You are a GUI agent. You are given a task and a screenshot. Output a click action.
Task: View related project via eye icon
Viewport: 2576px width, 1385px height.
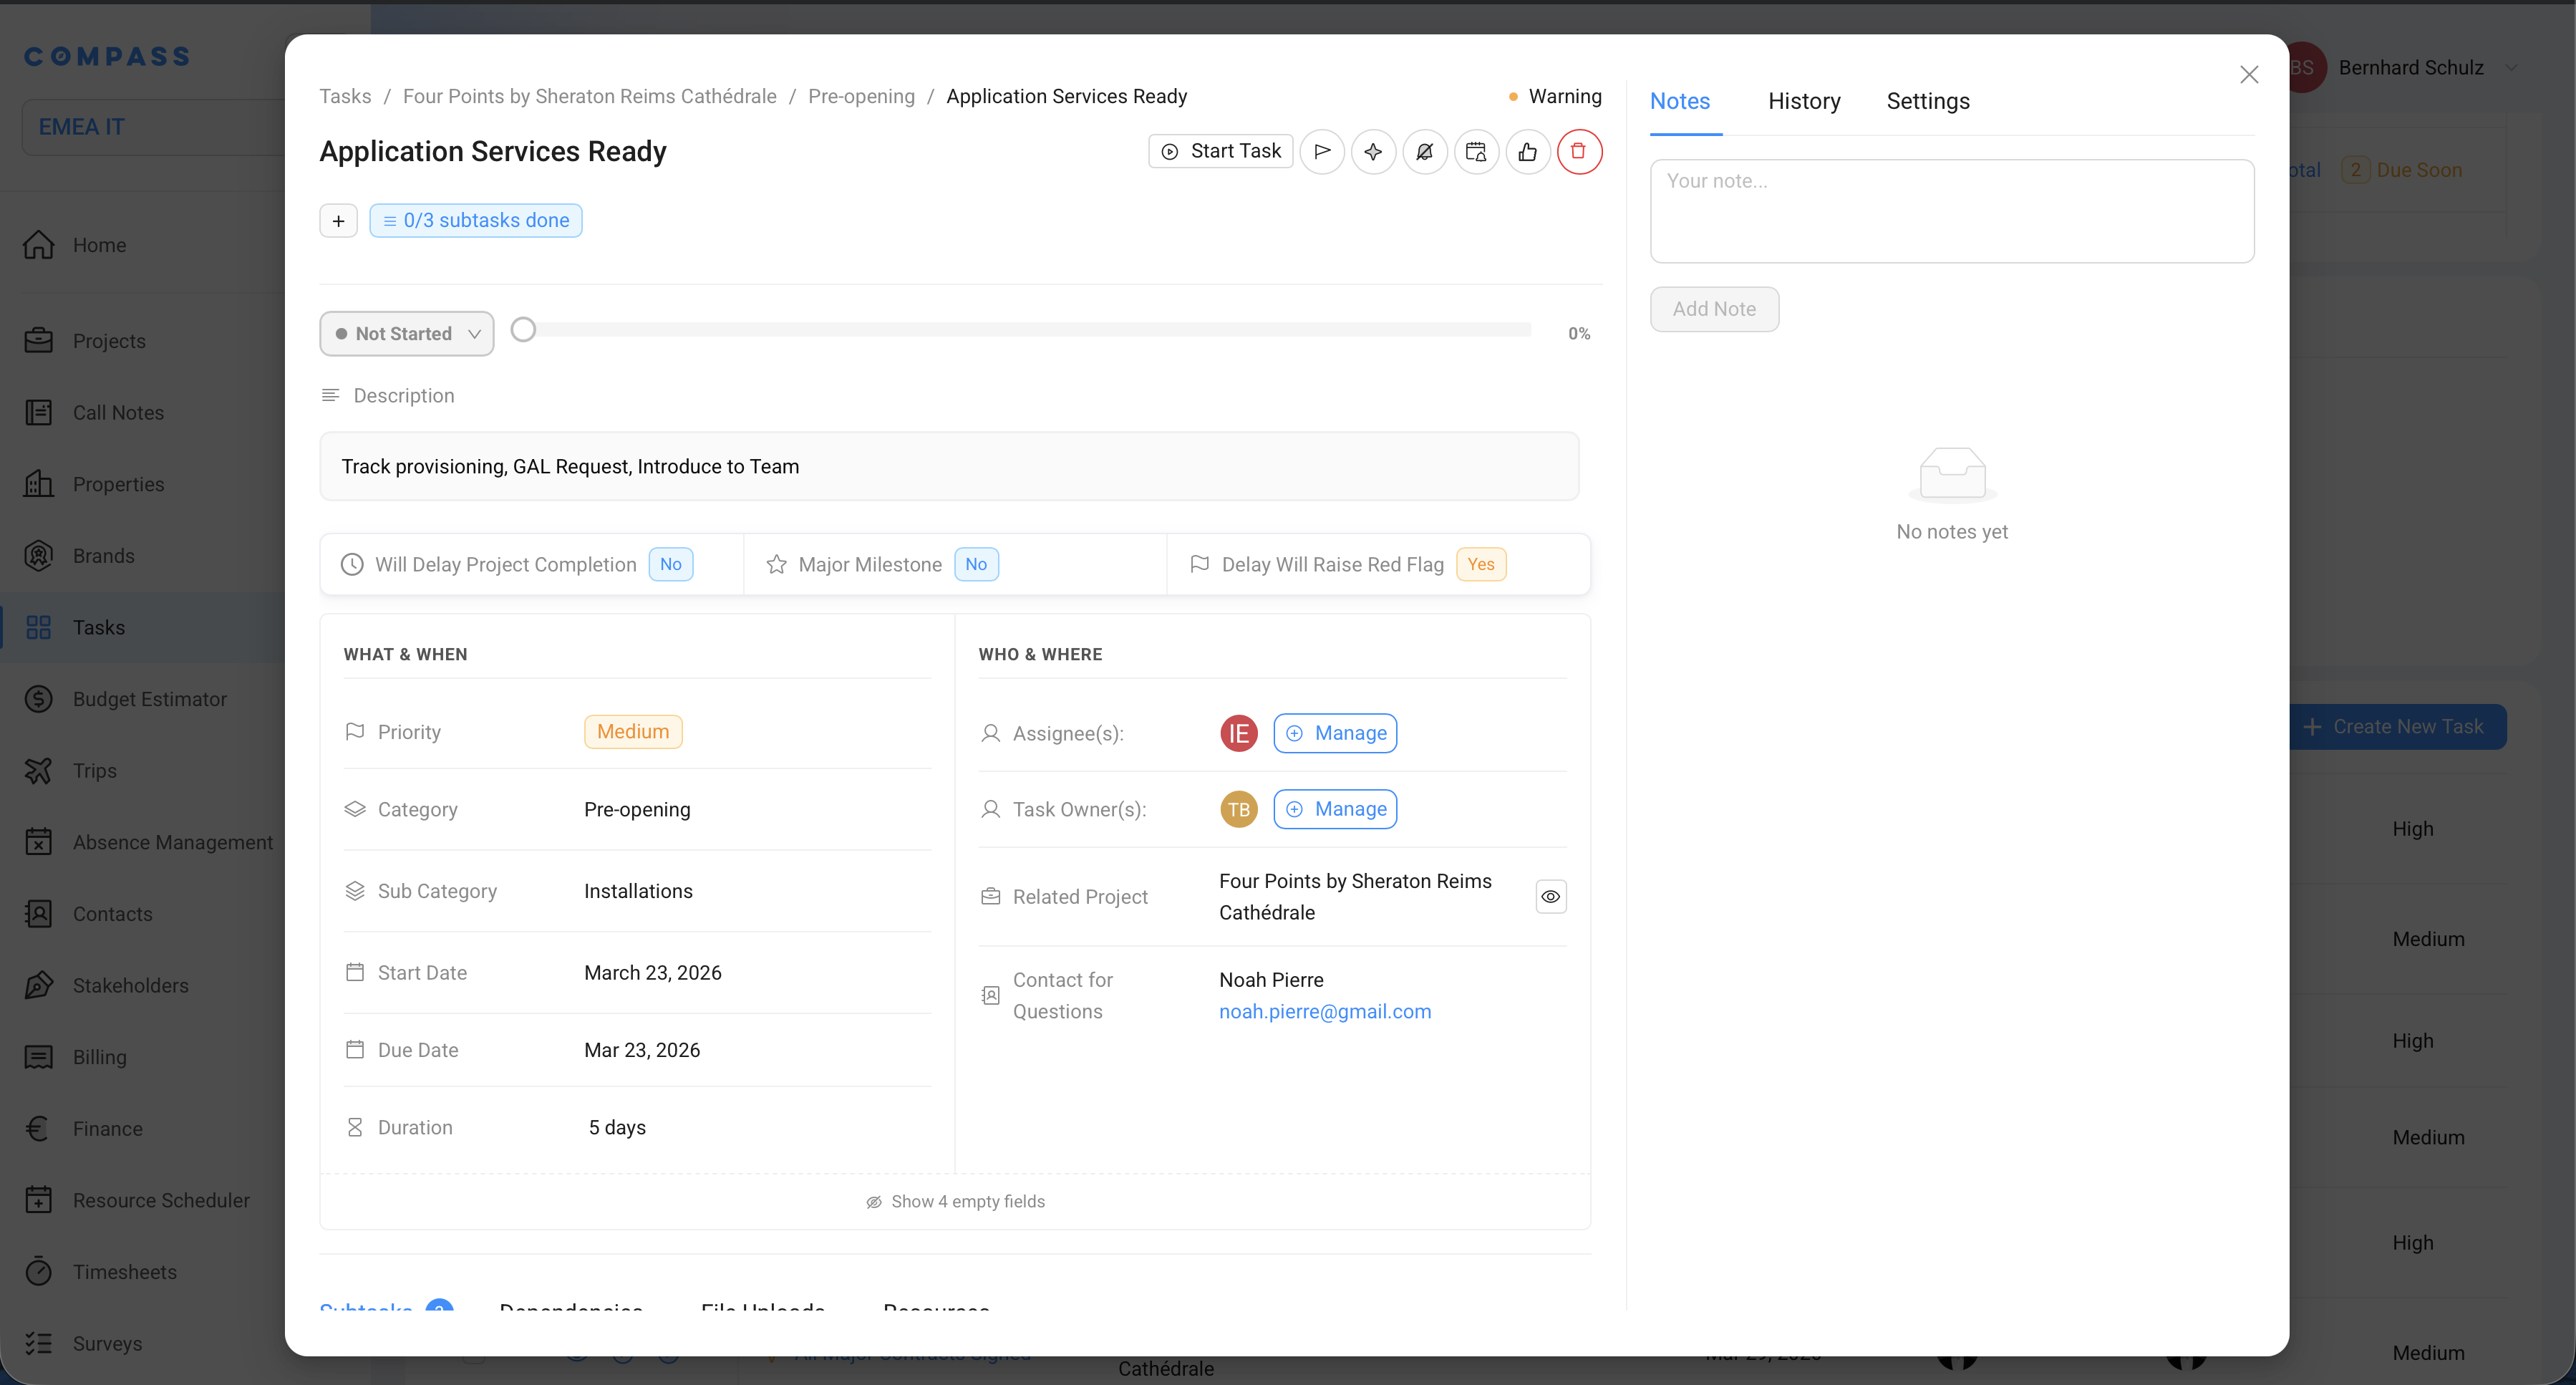click(x=1550, y=897)
